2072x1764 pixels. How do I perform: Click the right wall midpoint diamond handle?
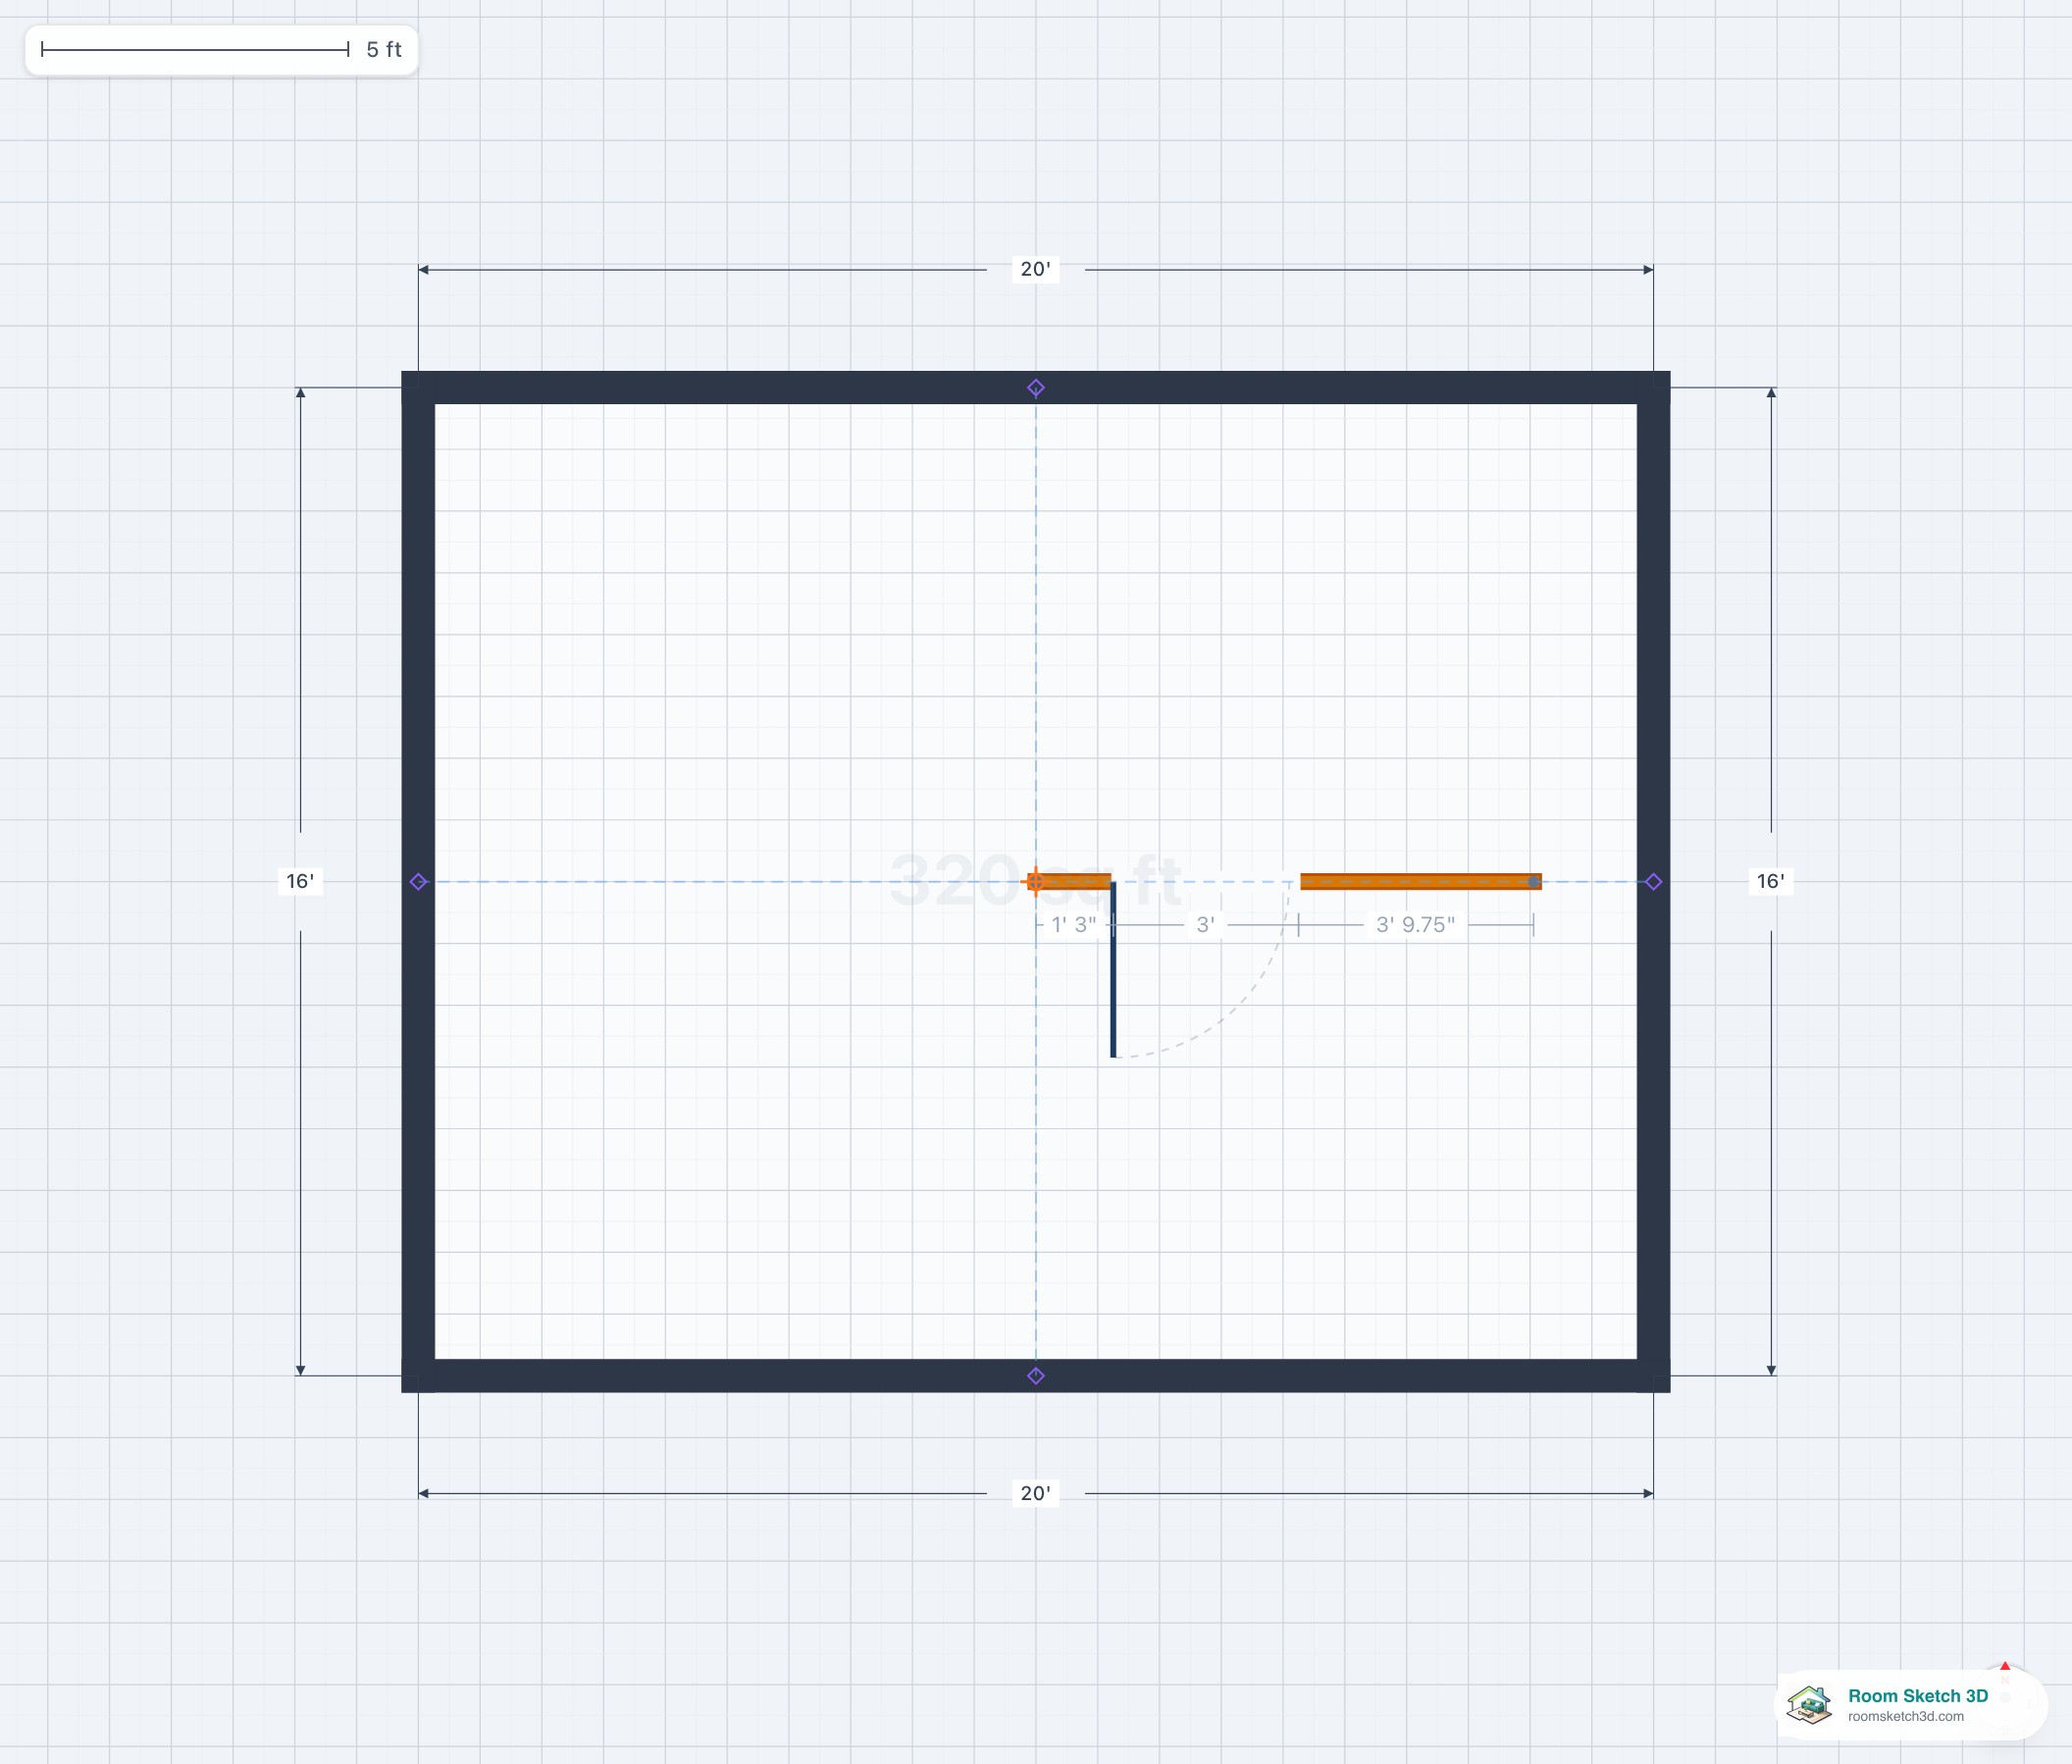(x=1654, y=882)
